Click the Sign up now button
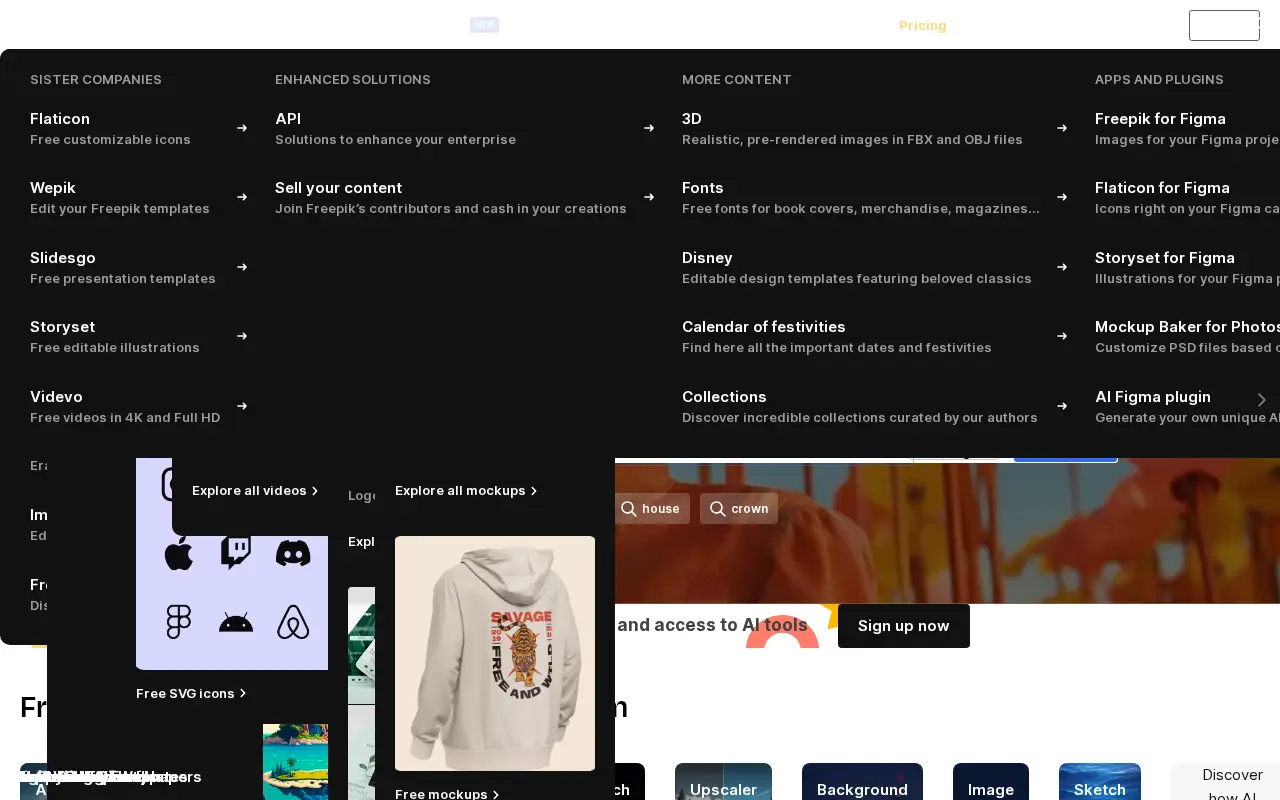Screen dimensions: 1280x800 click(904, 626)
